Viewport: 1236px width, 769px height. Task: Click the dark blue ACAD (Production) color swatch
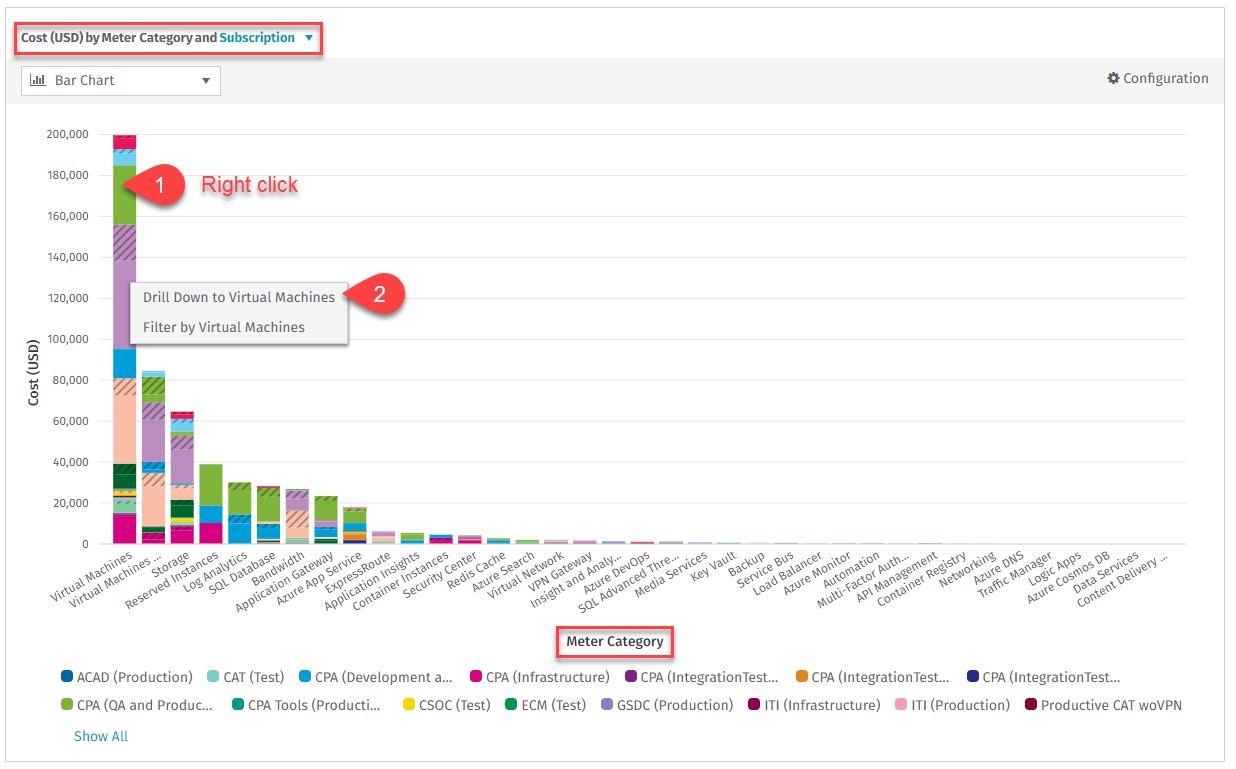(67, 677)
